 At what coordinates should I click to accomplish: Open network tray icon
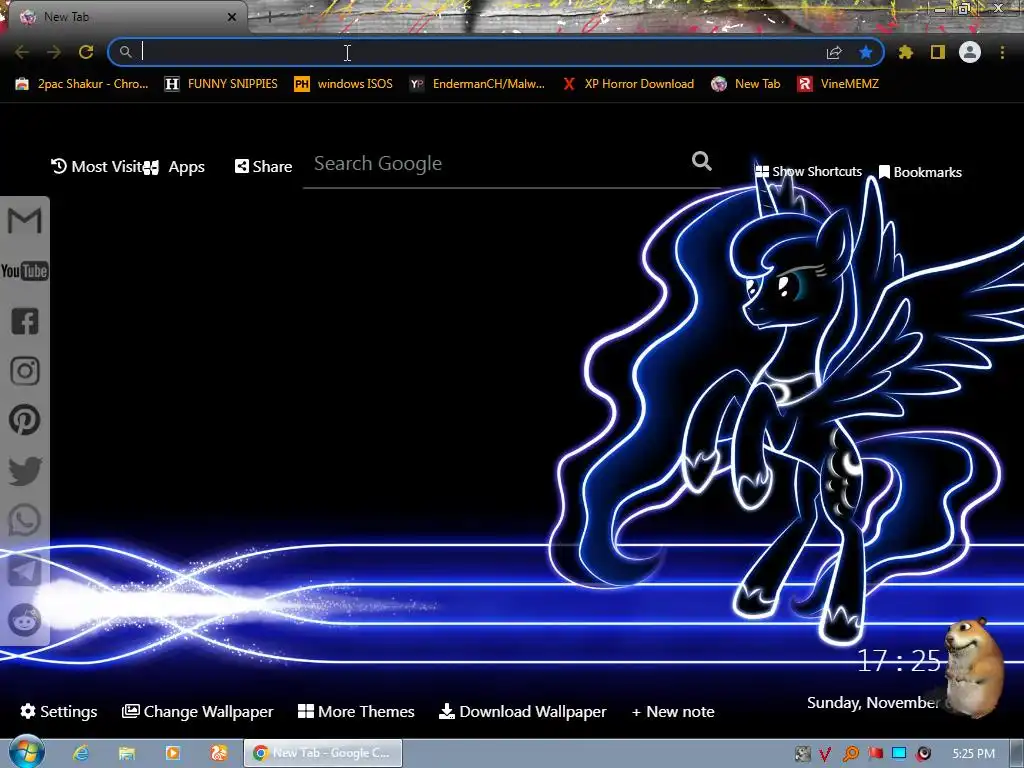899,754
